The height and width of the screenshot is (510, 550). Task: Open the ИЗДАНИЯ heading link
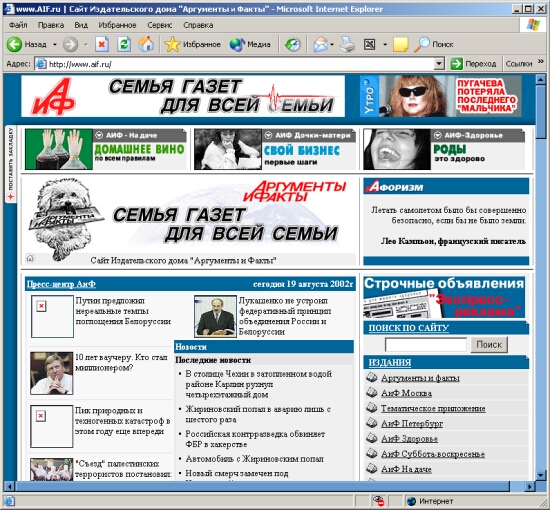coord(389,363)
